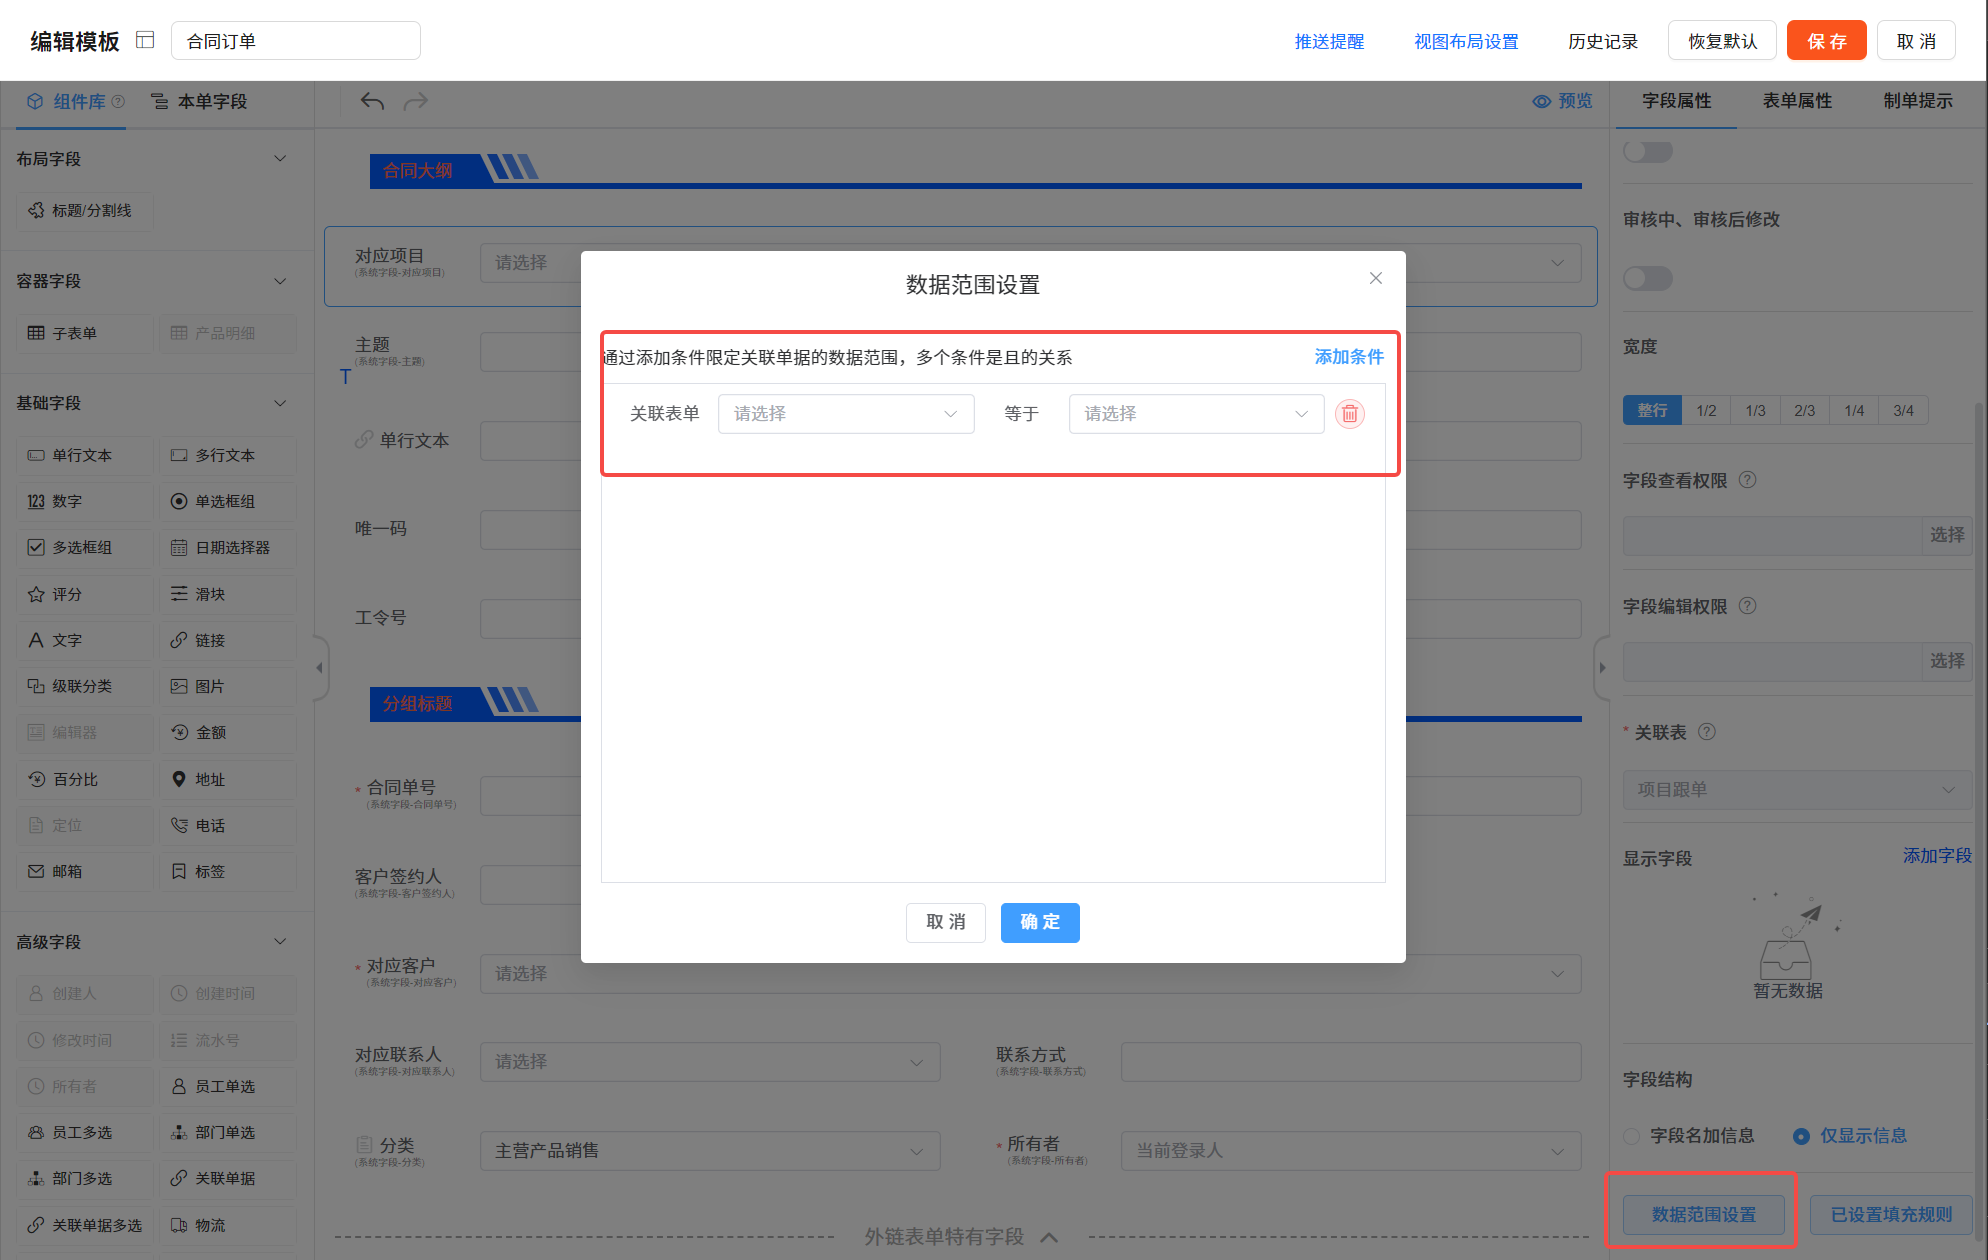Select the 字段名加信息 radio button
This screenshot has height=1260, width=1988.
[x=1632, y=1136]
